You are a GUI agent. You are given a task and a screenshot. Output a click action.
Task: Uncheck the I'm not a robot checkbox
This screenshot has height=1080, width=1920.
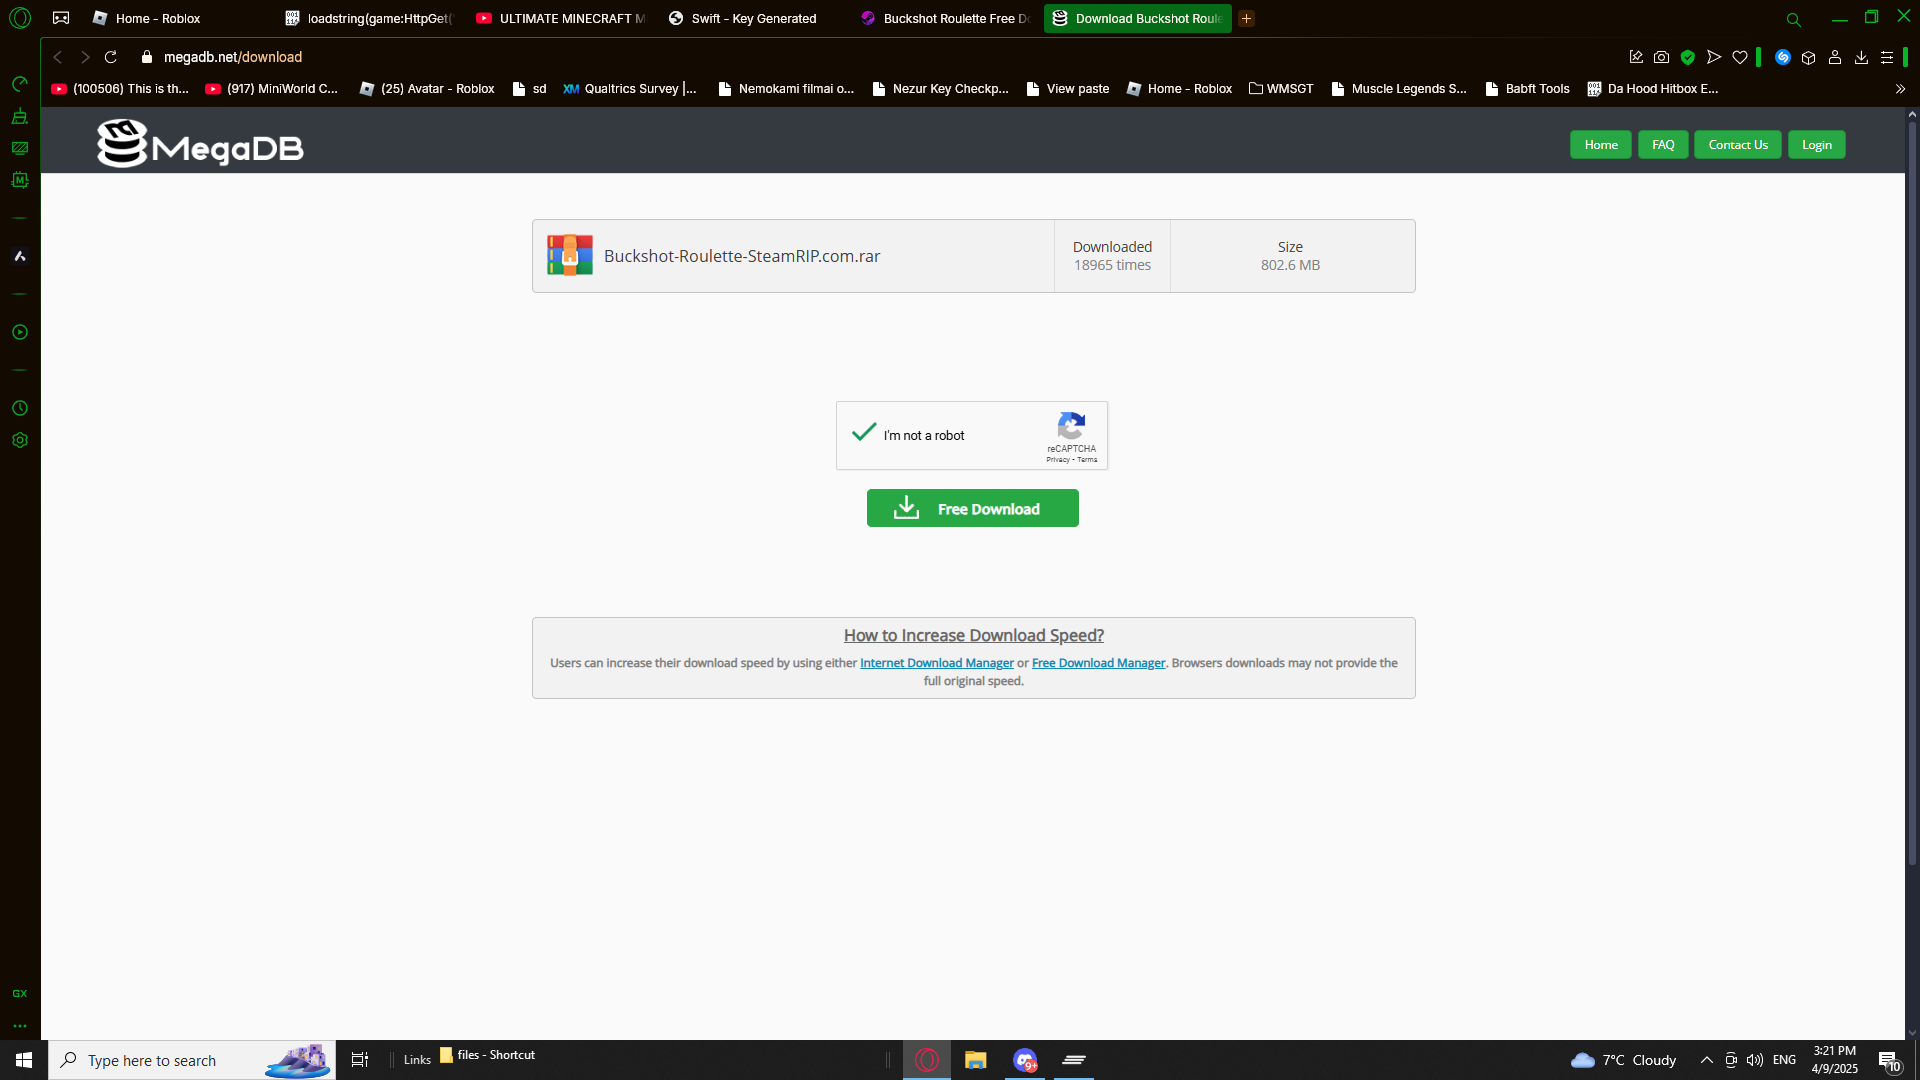click(x=864, y=432)
